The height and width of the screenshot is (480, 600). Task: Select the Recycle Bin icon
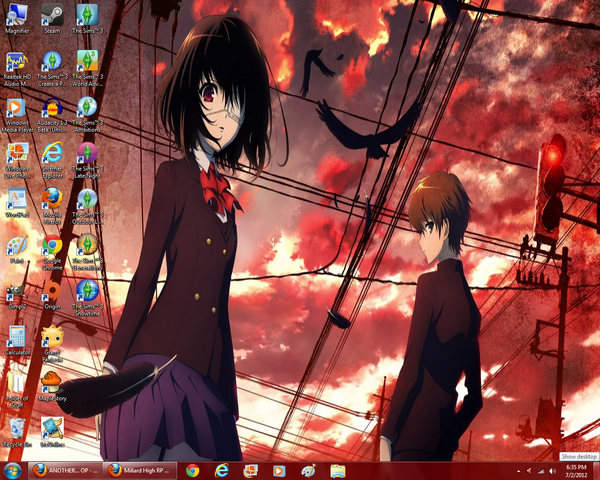[17, 433]
